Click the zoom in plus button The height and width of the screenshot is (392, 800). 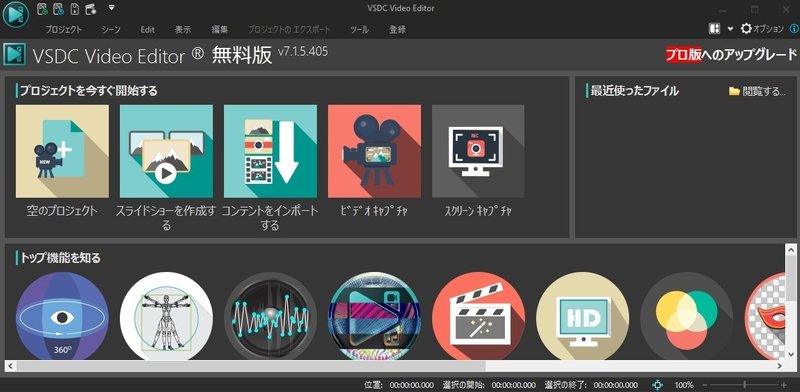[x=784, y=385]
